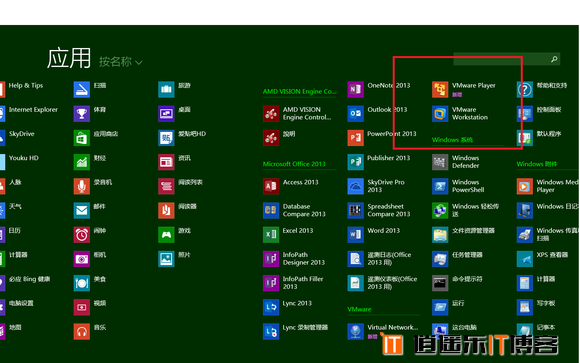Select the Windows 附件 group header
580x363 pixels.
point(537,164)
